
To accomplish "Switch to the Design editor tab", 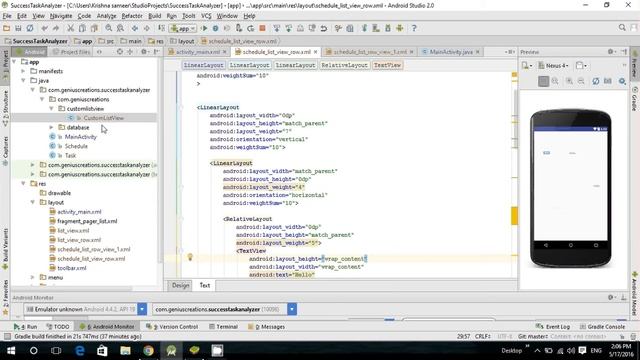I will pos(180,285).
